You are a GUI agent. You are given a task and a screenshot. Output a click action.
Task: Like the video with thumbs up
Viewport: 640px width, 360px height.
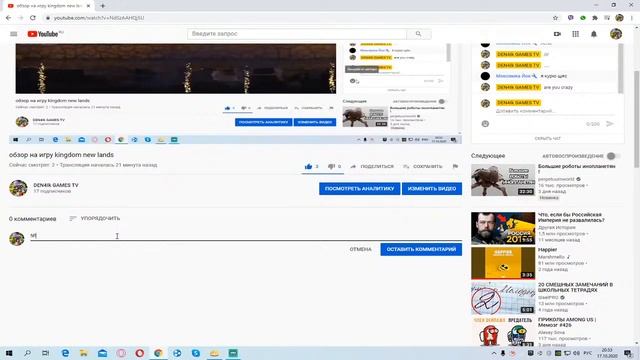point(308,166)
